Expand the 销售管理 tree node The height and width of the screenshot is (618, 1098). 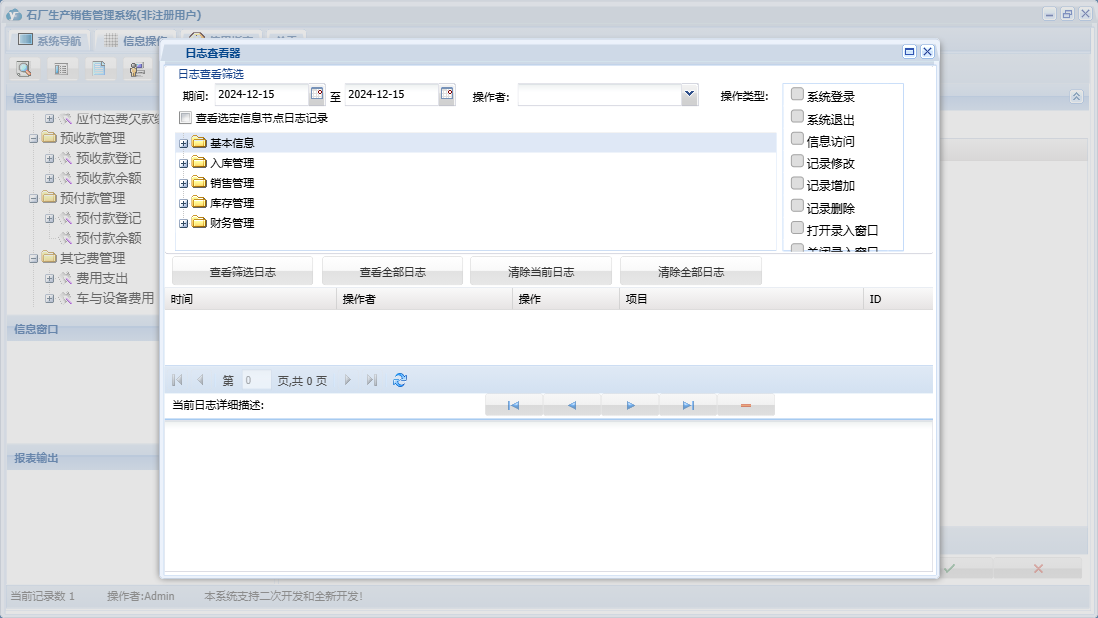183,183
